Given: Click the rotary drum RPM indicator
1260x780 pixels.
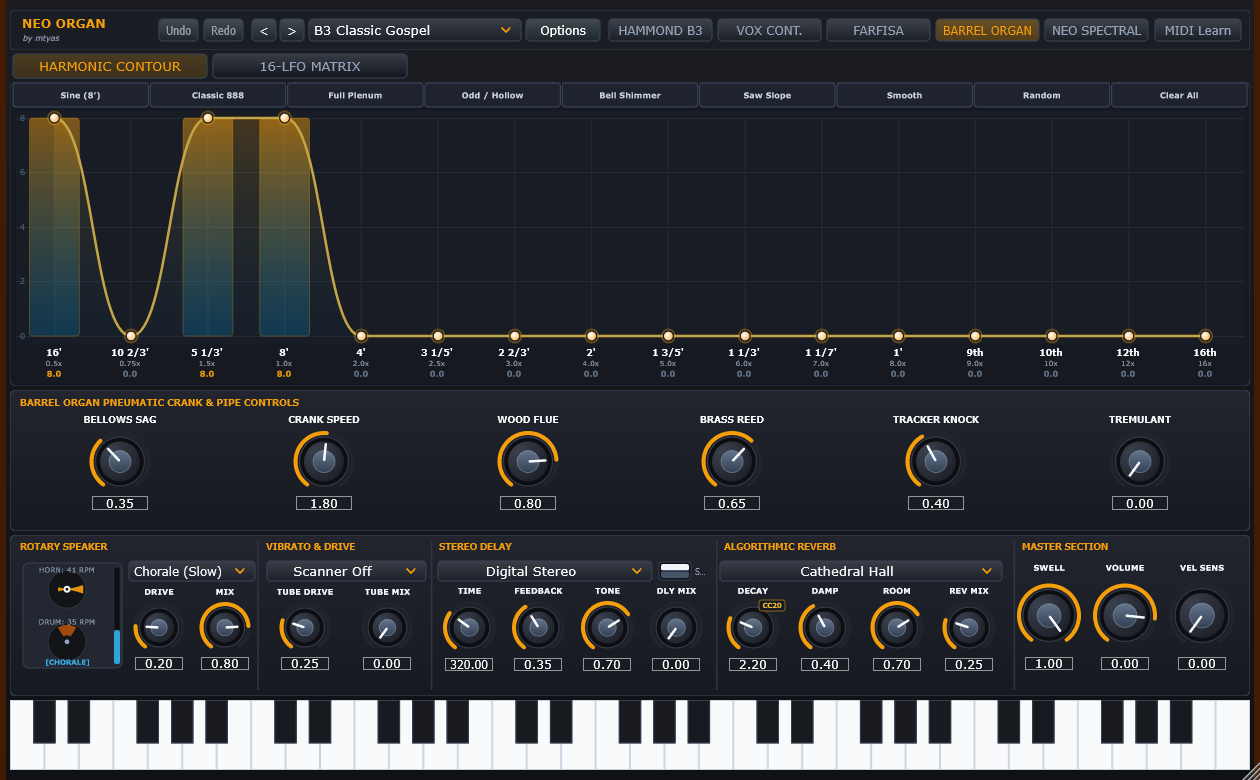Looking at the screenshot, I should (67, 640).
